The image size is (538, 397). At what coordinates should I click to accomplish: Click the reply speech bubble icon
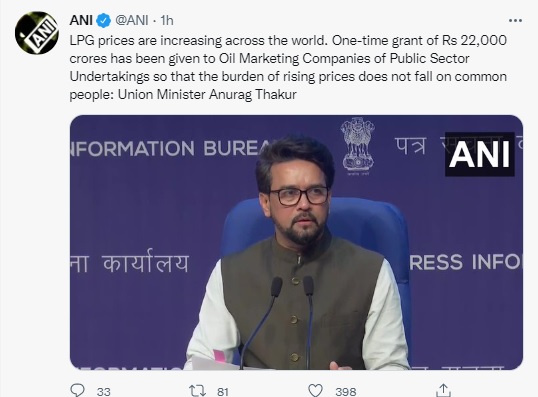77,390
